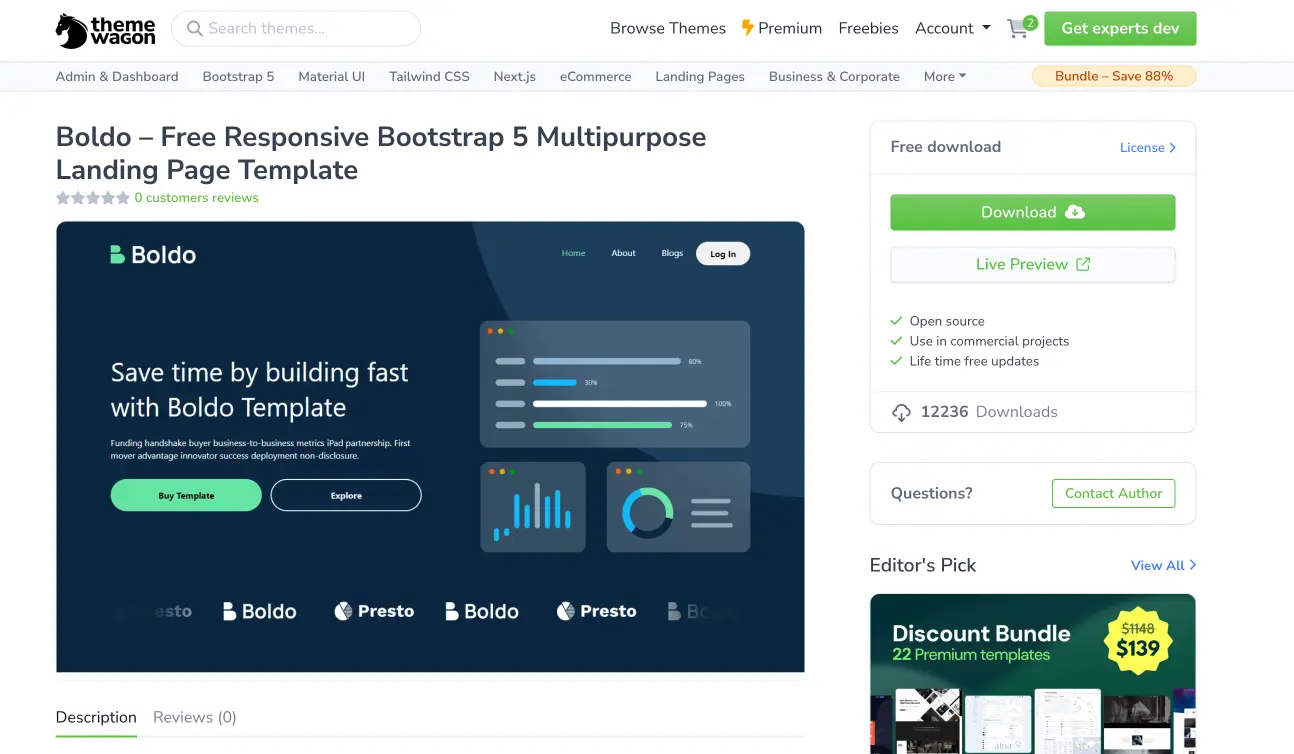This screenshot has width=1294, height=754.
Task: Click the Get experts dev button
Action: click(x=1120, y=28)
